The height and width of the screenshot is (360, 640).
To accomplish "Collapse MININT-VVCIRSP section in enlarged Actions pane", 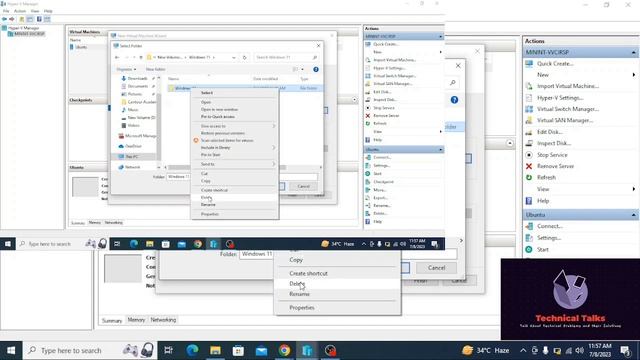I will pos(633,52).
